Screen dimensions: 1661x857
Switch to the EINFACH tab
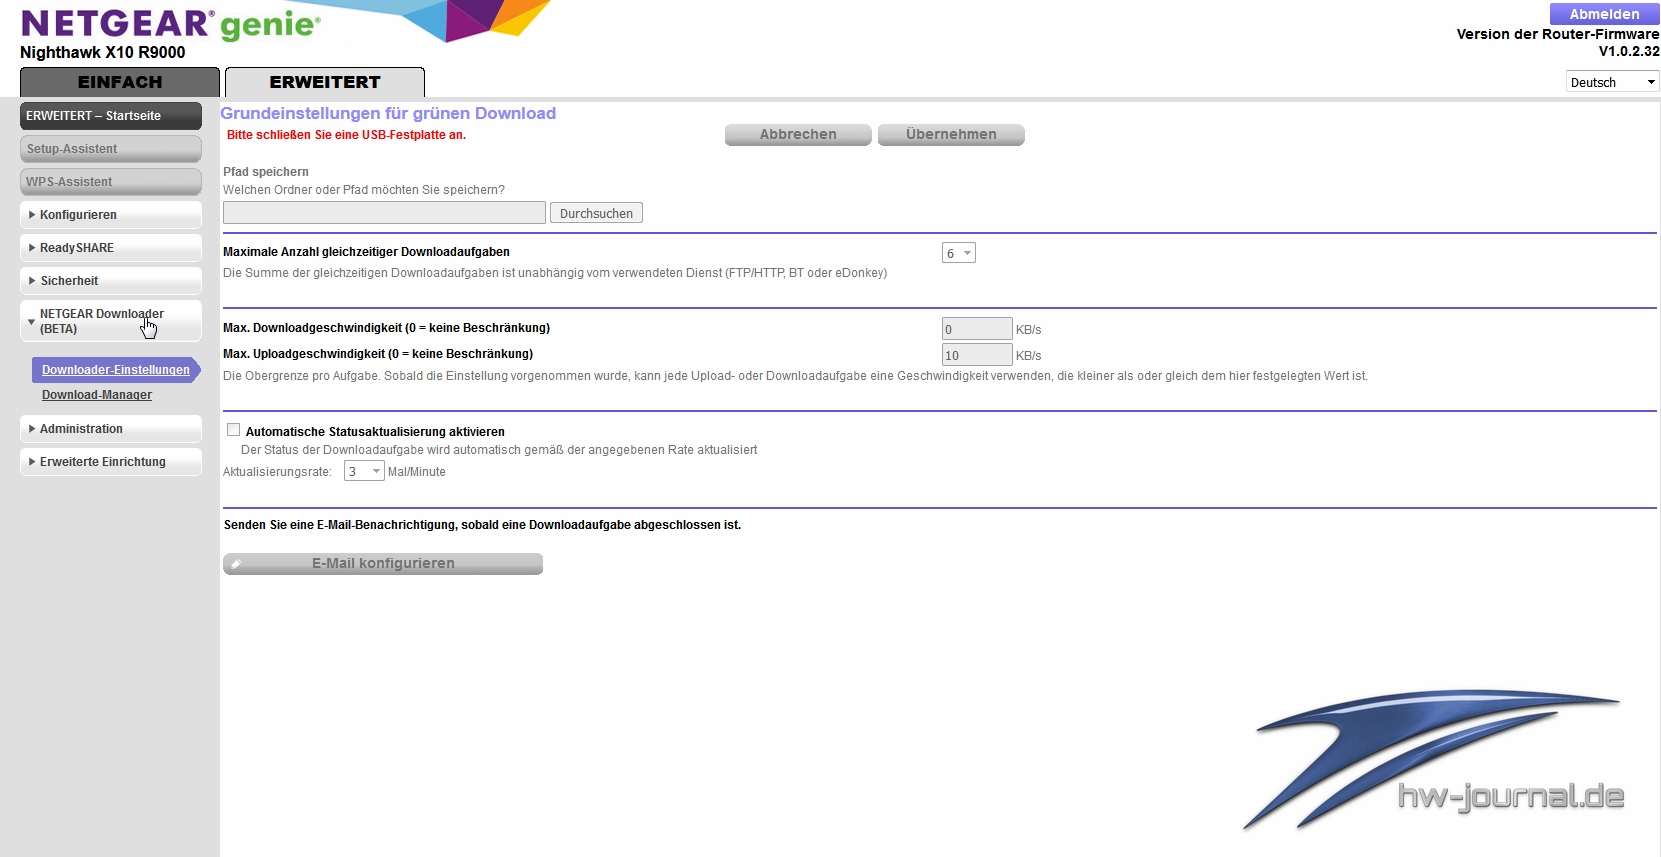[120, 82]
